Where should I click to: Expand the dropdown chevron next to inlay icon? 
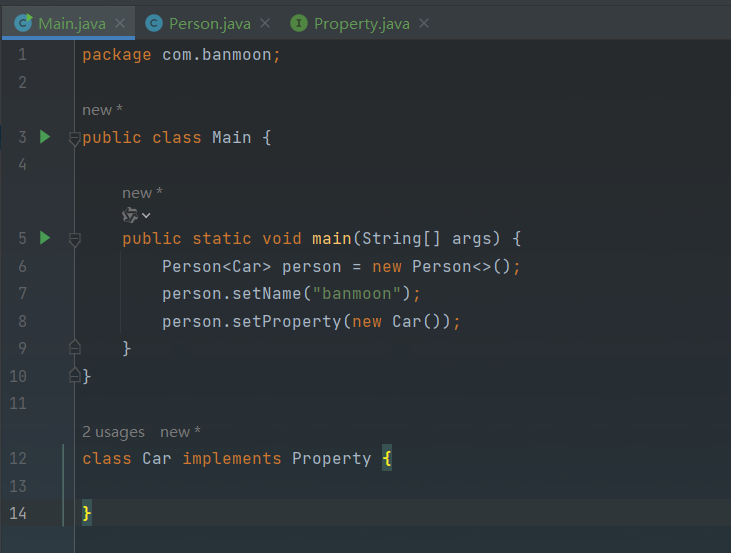146,215
